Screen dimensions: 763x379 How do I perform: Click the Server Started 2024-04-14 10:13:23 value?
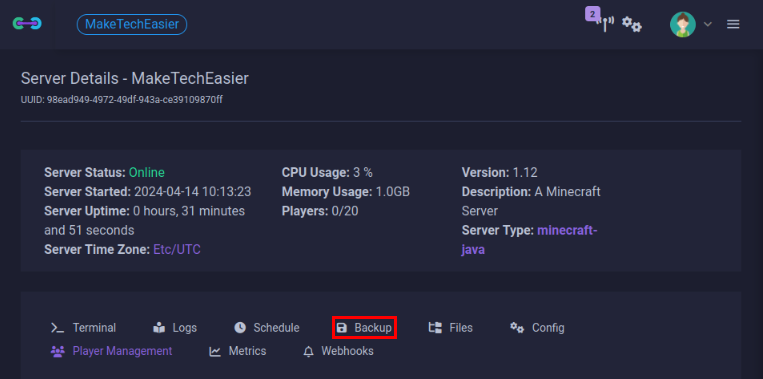[192, 192]
